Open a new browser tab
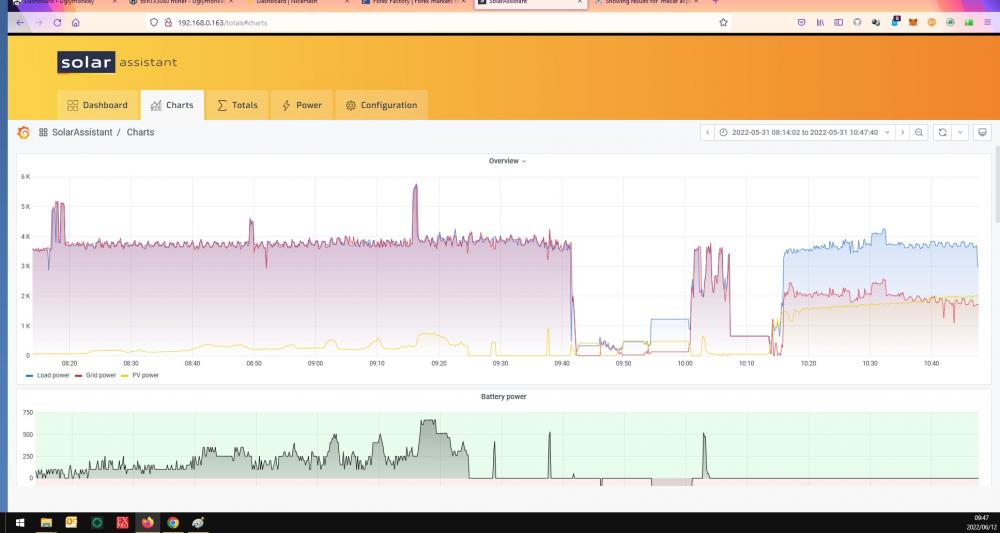 (715, 3)
